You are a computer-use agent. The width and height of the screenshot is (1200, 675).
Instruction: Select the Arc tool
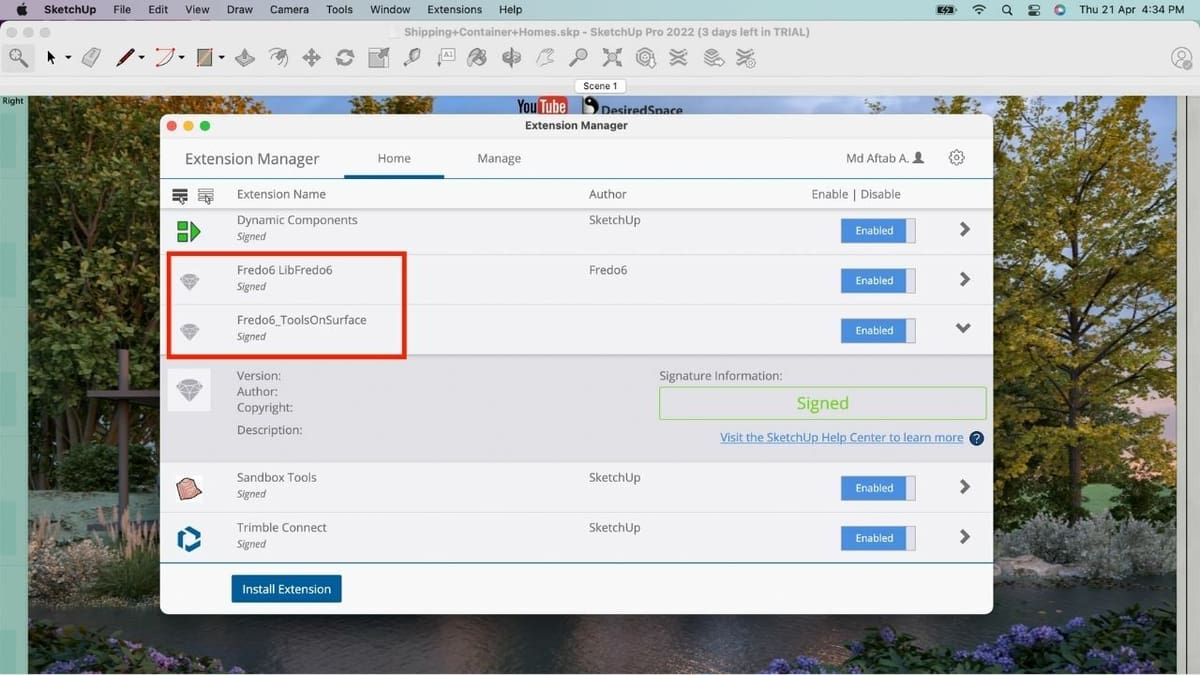(x=164, y=58)
